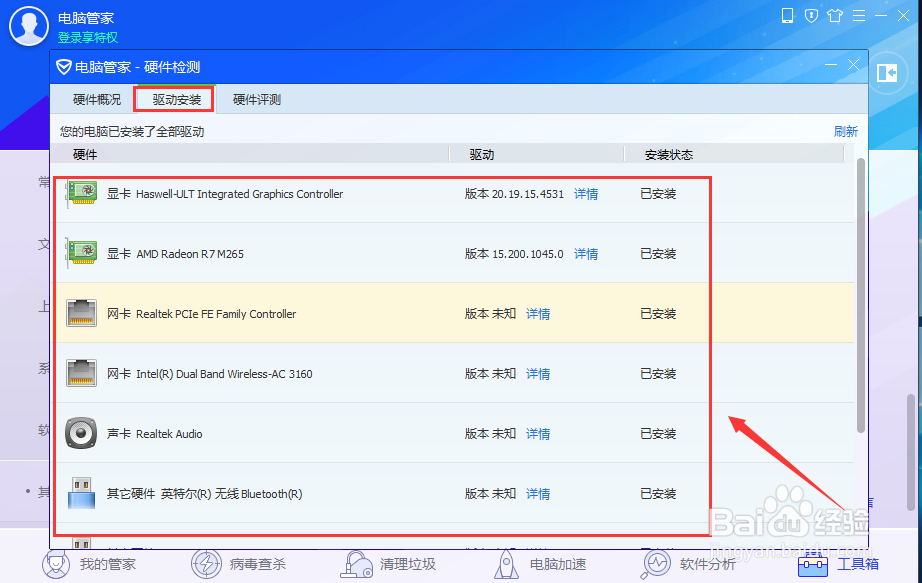Open 工具箱 toolbox
This screenshot has width=922, height=583.
(839, 564)
